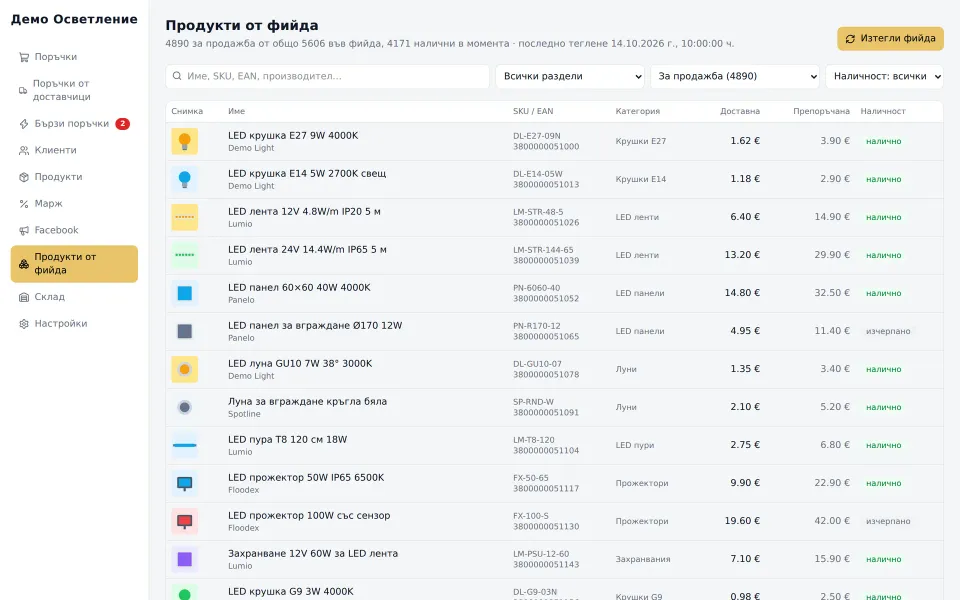This screenshot has height=600, width=960.
Task: Click SKU DL-E14-05W
Action: pos(538,174)
